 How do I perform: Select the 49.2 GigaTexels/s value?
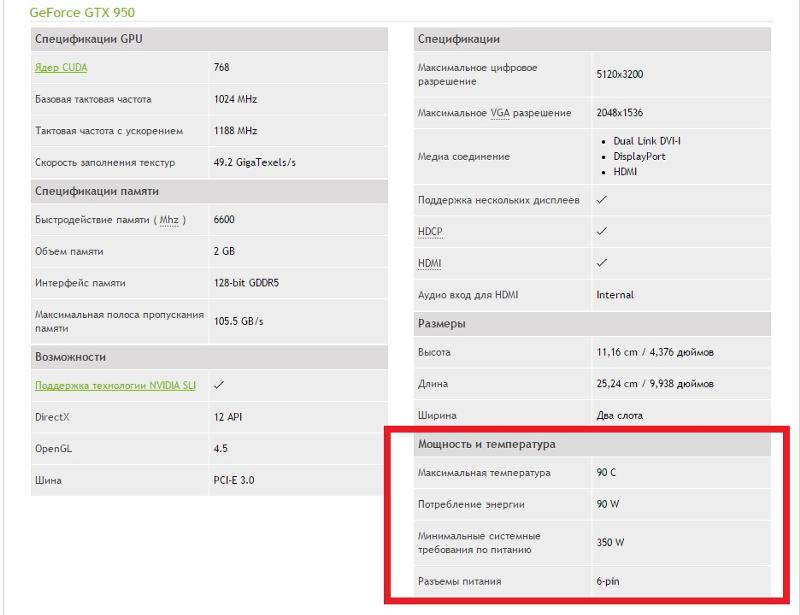pyautogui.click(x=255, y=162)
